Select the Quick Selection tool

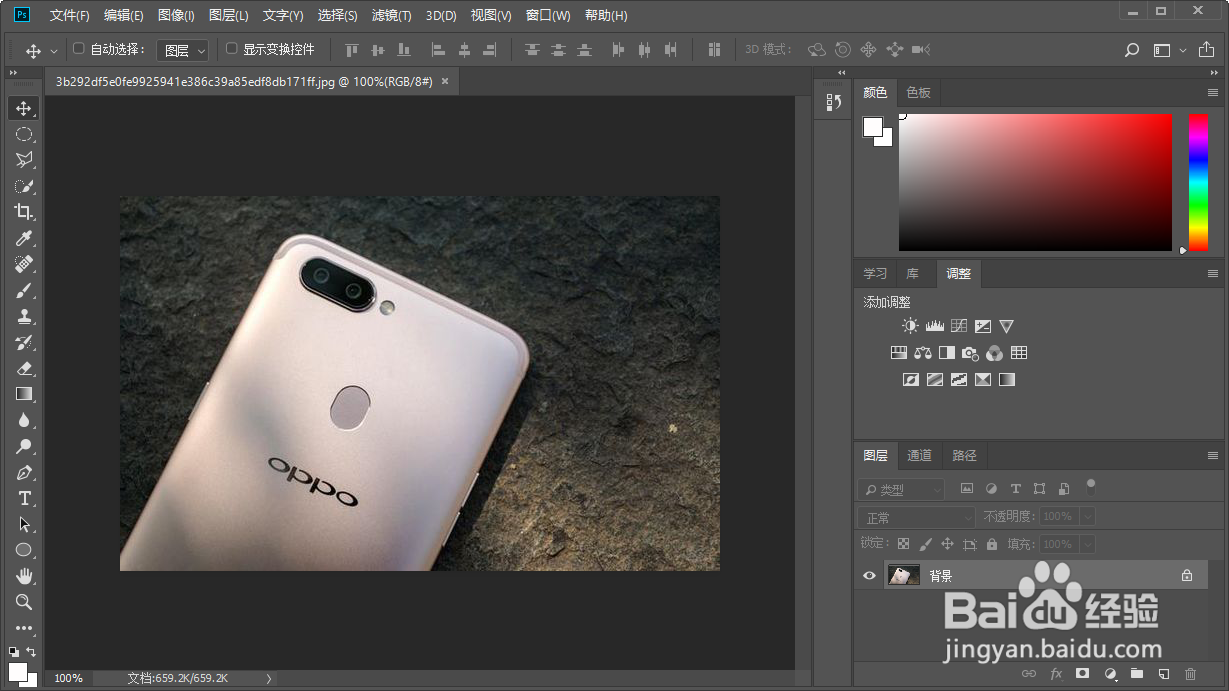(24, 186)
